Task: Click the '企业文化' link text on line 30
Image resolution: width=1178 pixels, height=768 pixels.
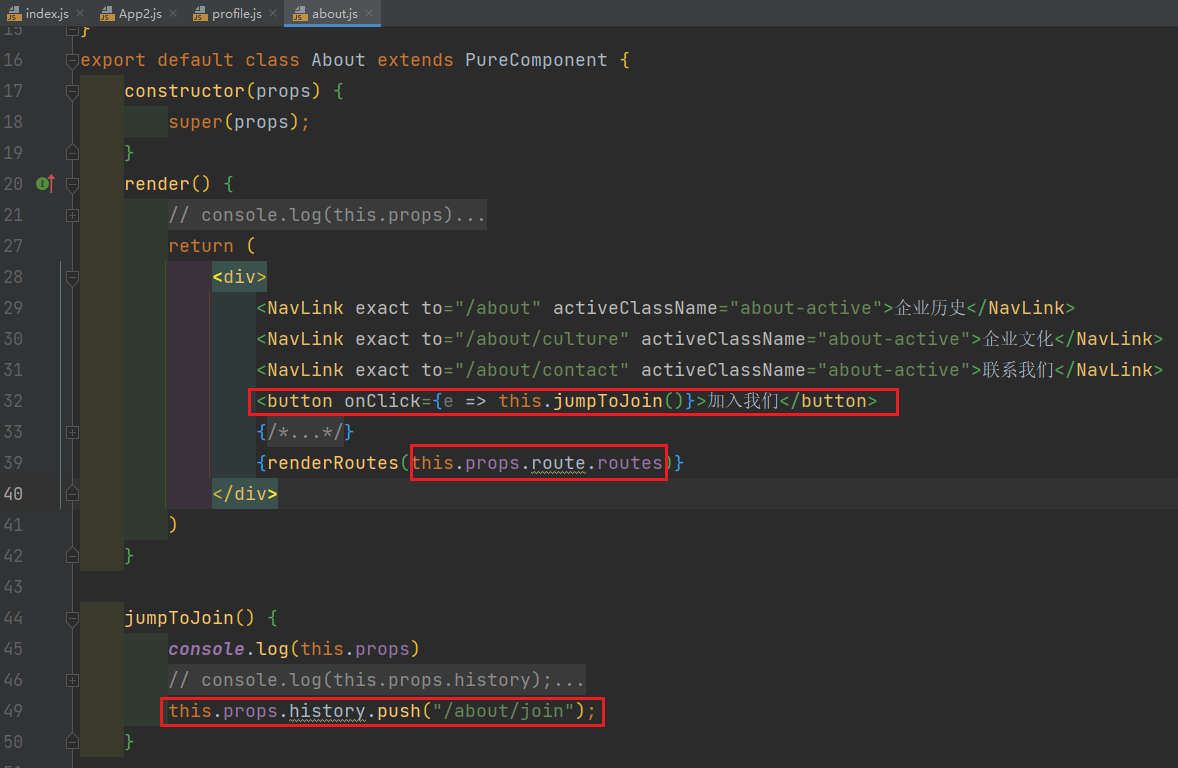Action: (1019, 339)
